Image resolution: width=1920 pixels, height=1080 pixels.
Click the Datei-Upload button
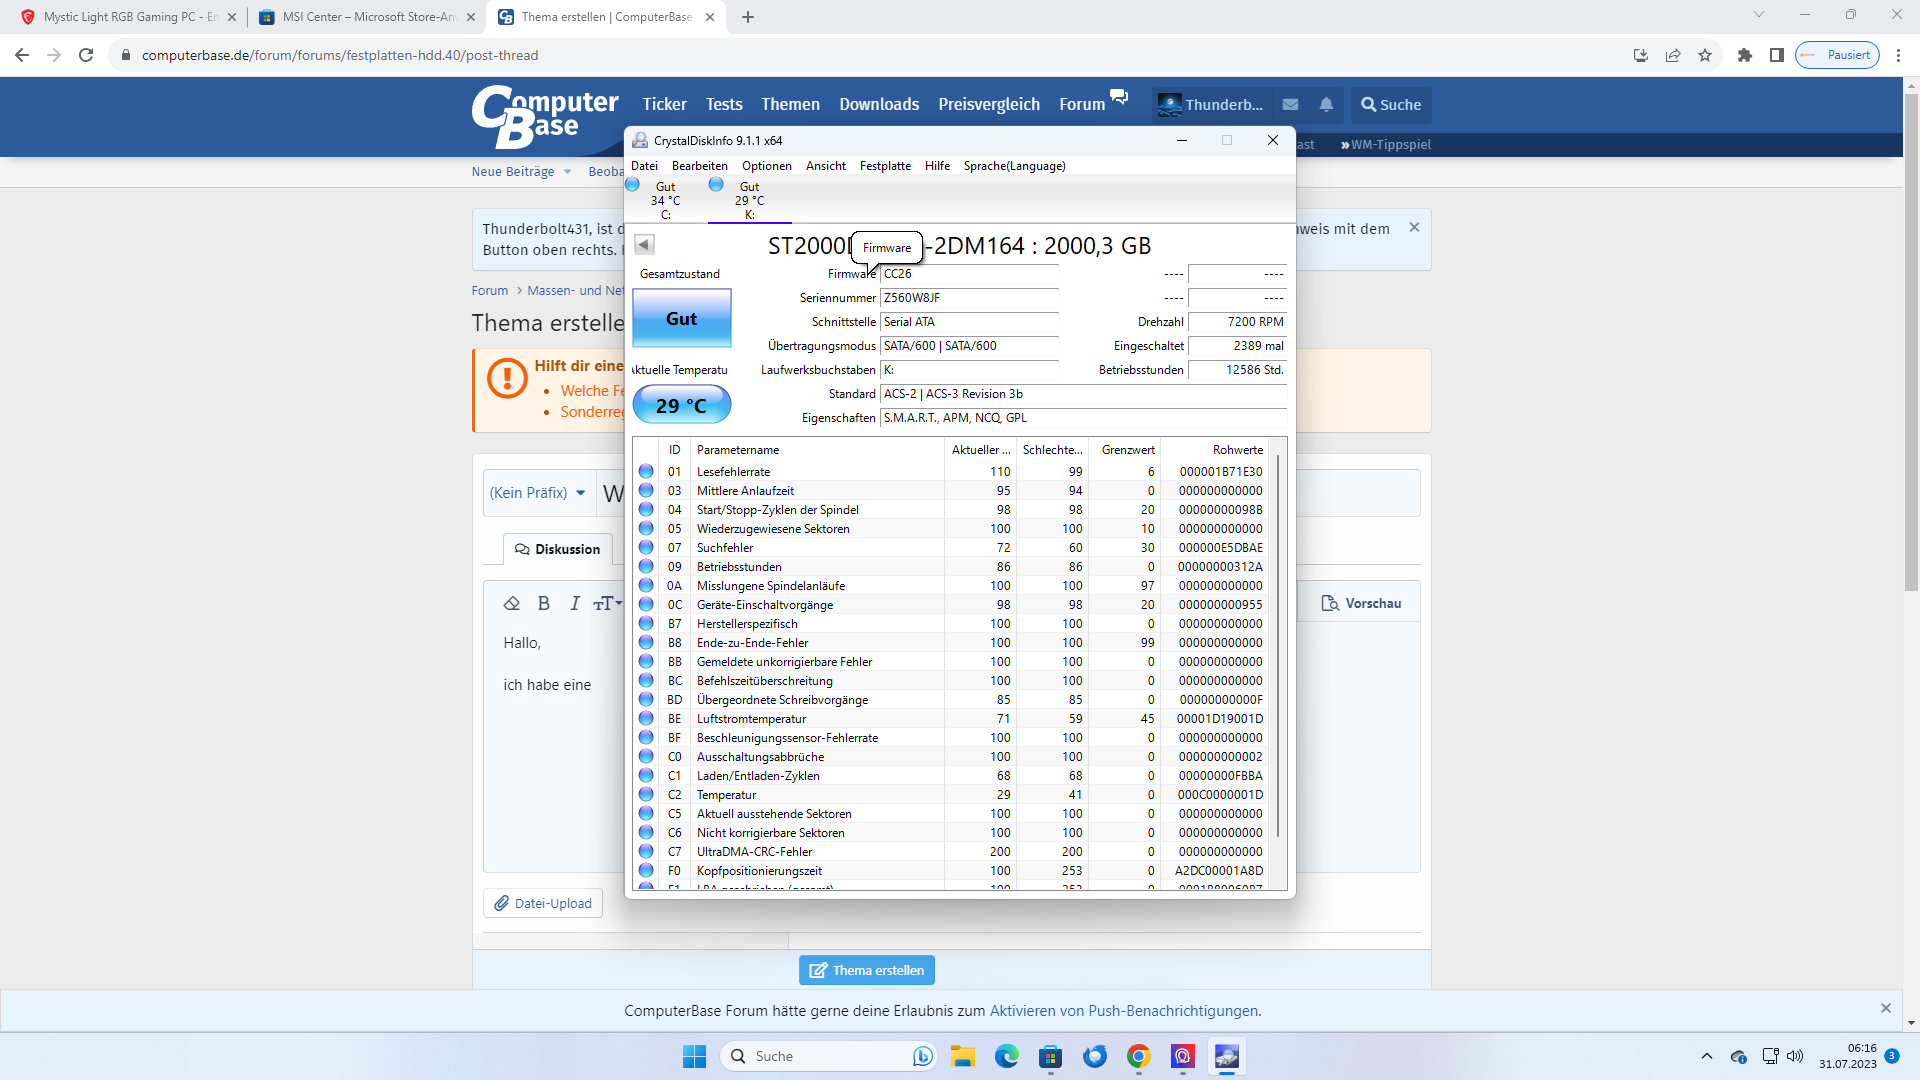(543, 903)
